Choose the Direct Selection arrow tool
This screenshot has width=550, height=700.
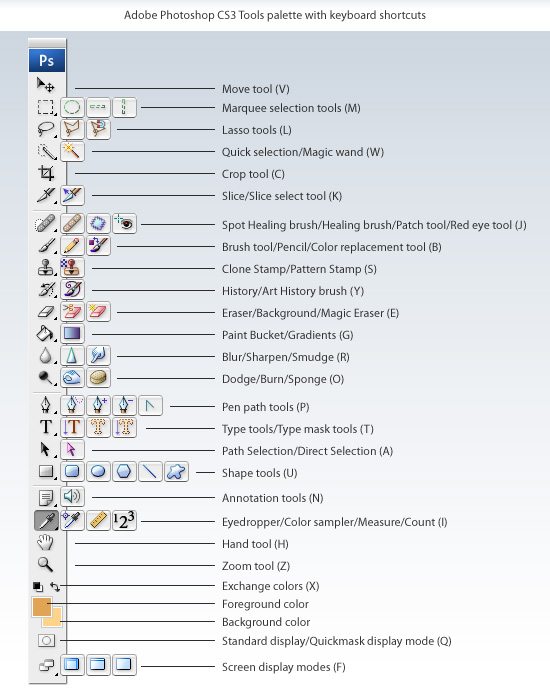click(x=72, y=449)
